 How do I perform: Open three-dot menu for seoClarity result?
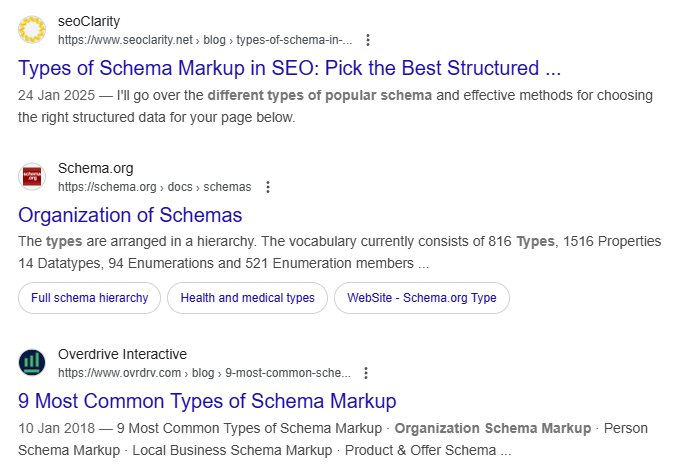[368, 40]
